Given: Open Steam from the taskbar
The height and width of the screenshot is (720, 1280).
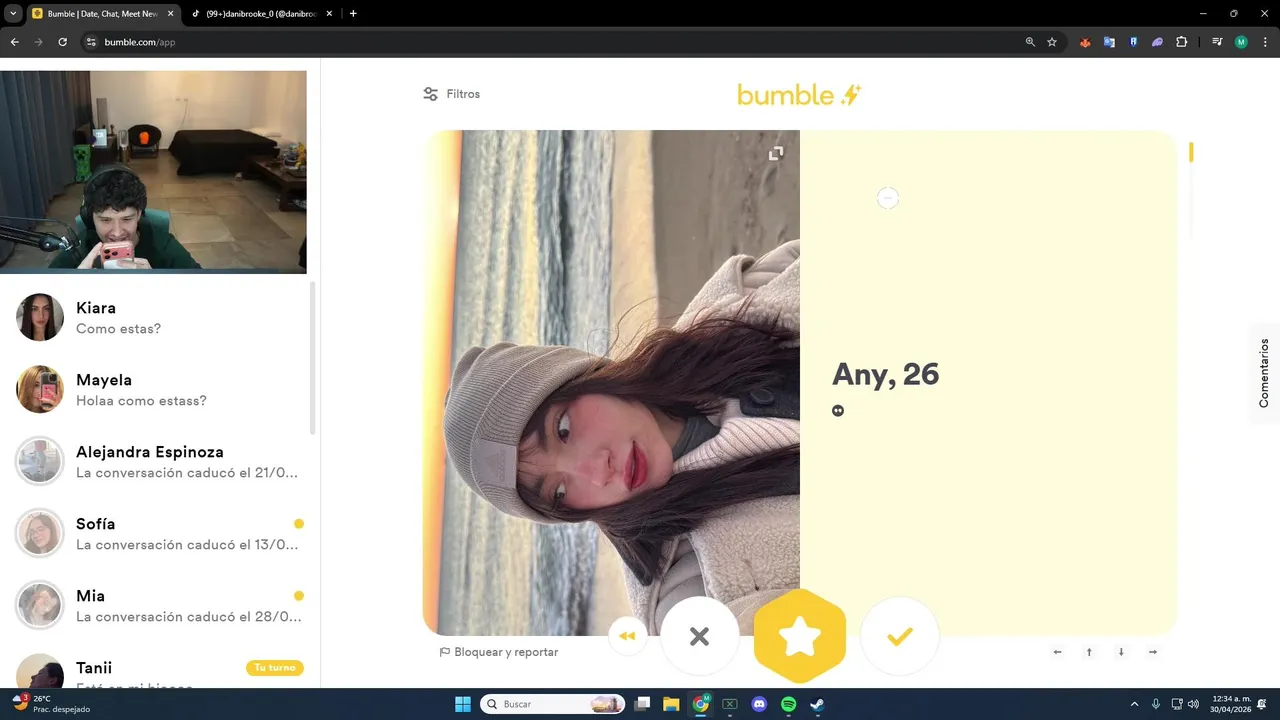Looking at the screenshot, I should (817, 704).
